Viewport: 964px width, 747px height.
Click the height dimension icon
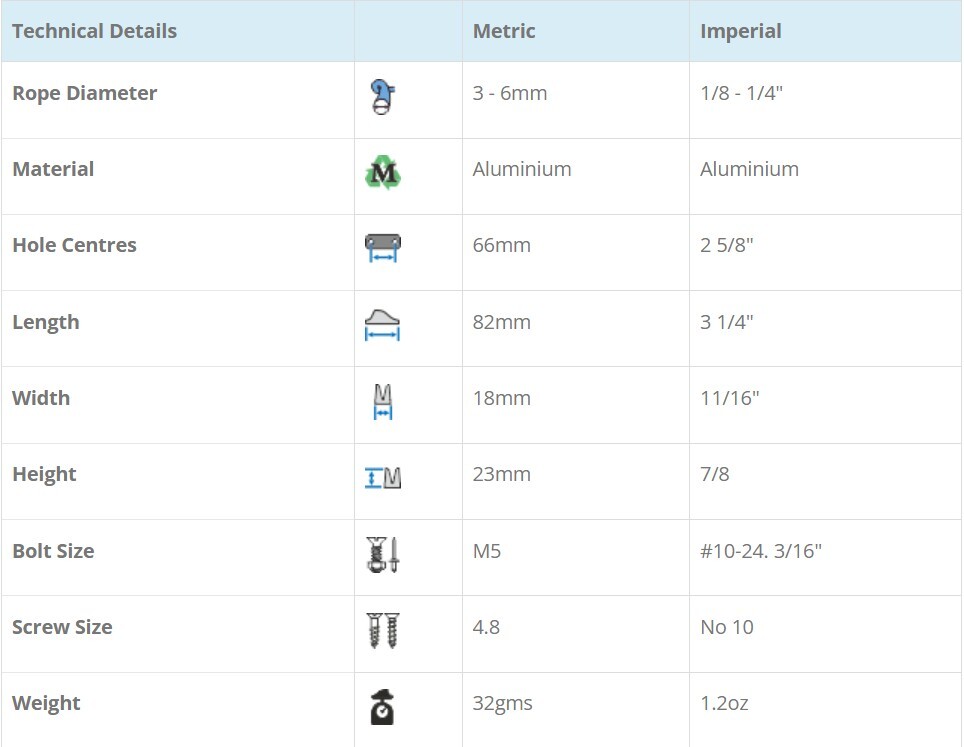[382, 477]
